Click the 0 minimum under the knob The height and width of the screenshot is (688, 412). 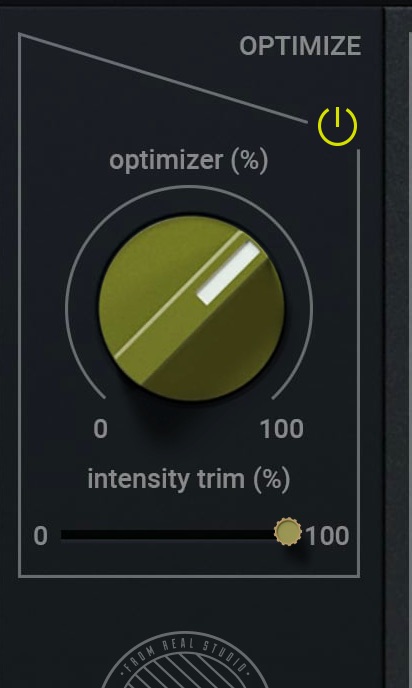click(100, 429)
